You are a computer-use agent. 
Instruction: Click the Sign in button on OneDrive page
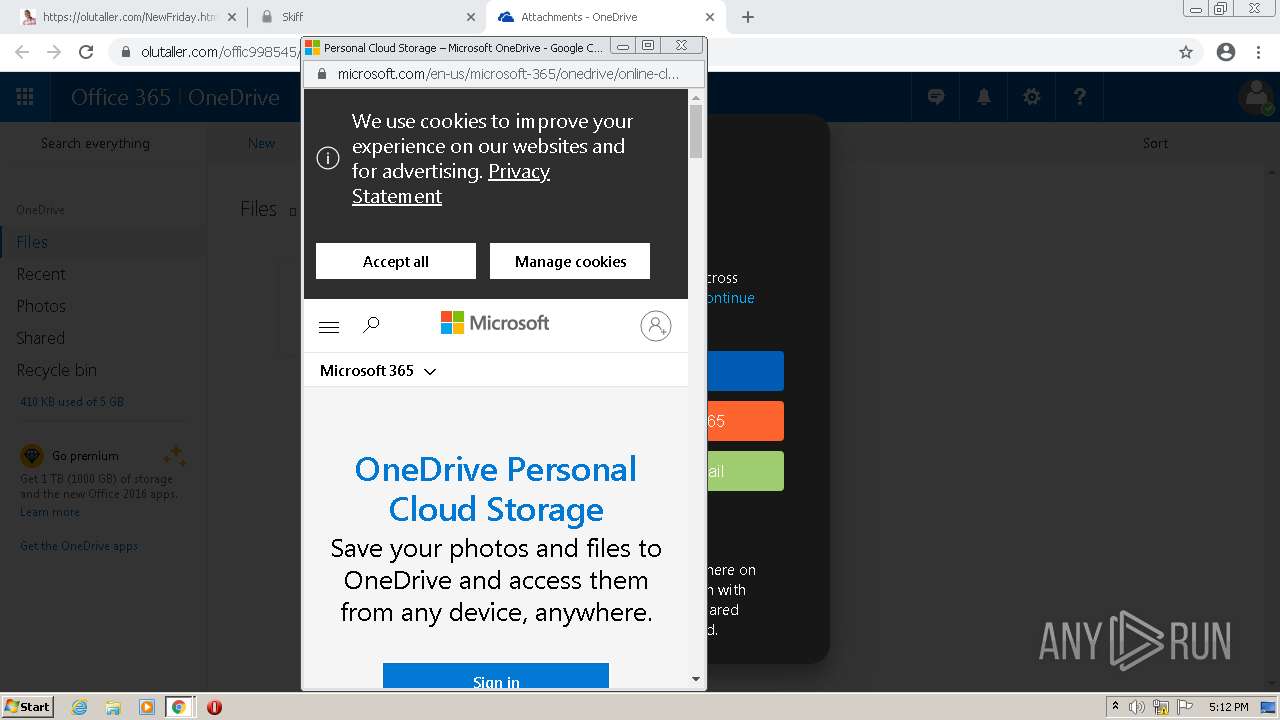click(x=496, y=676)
